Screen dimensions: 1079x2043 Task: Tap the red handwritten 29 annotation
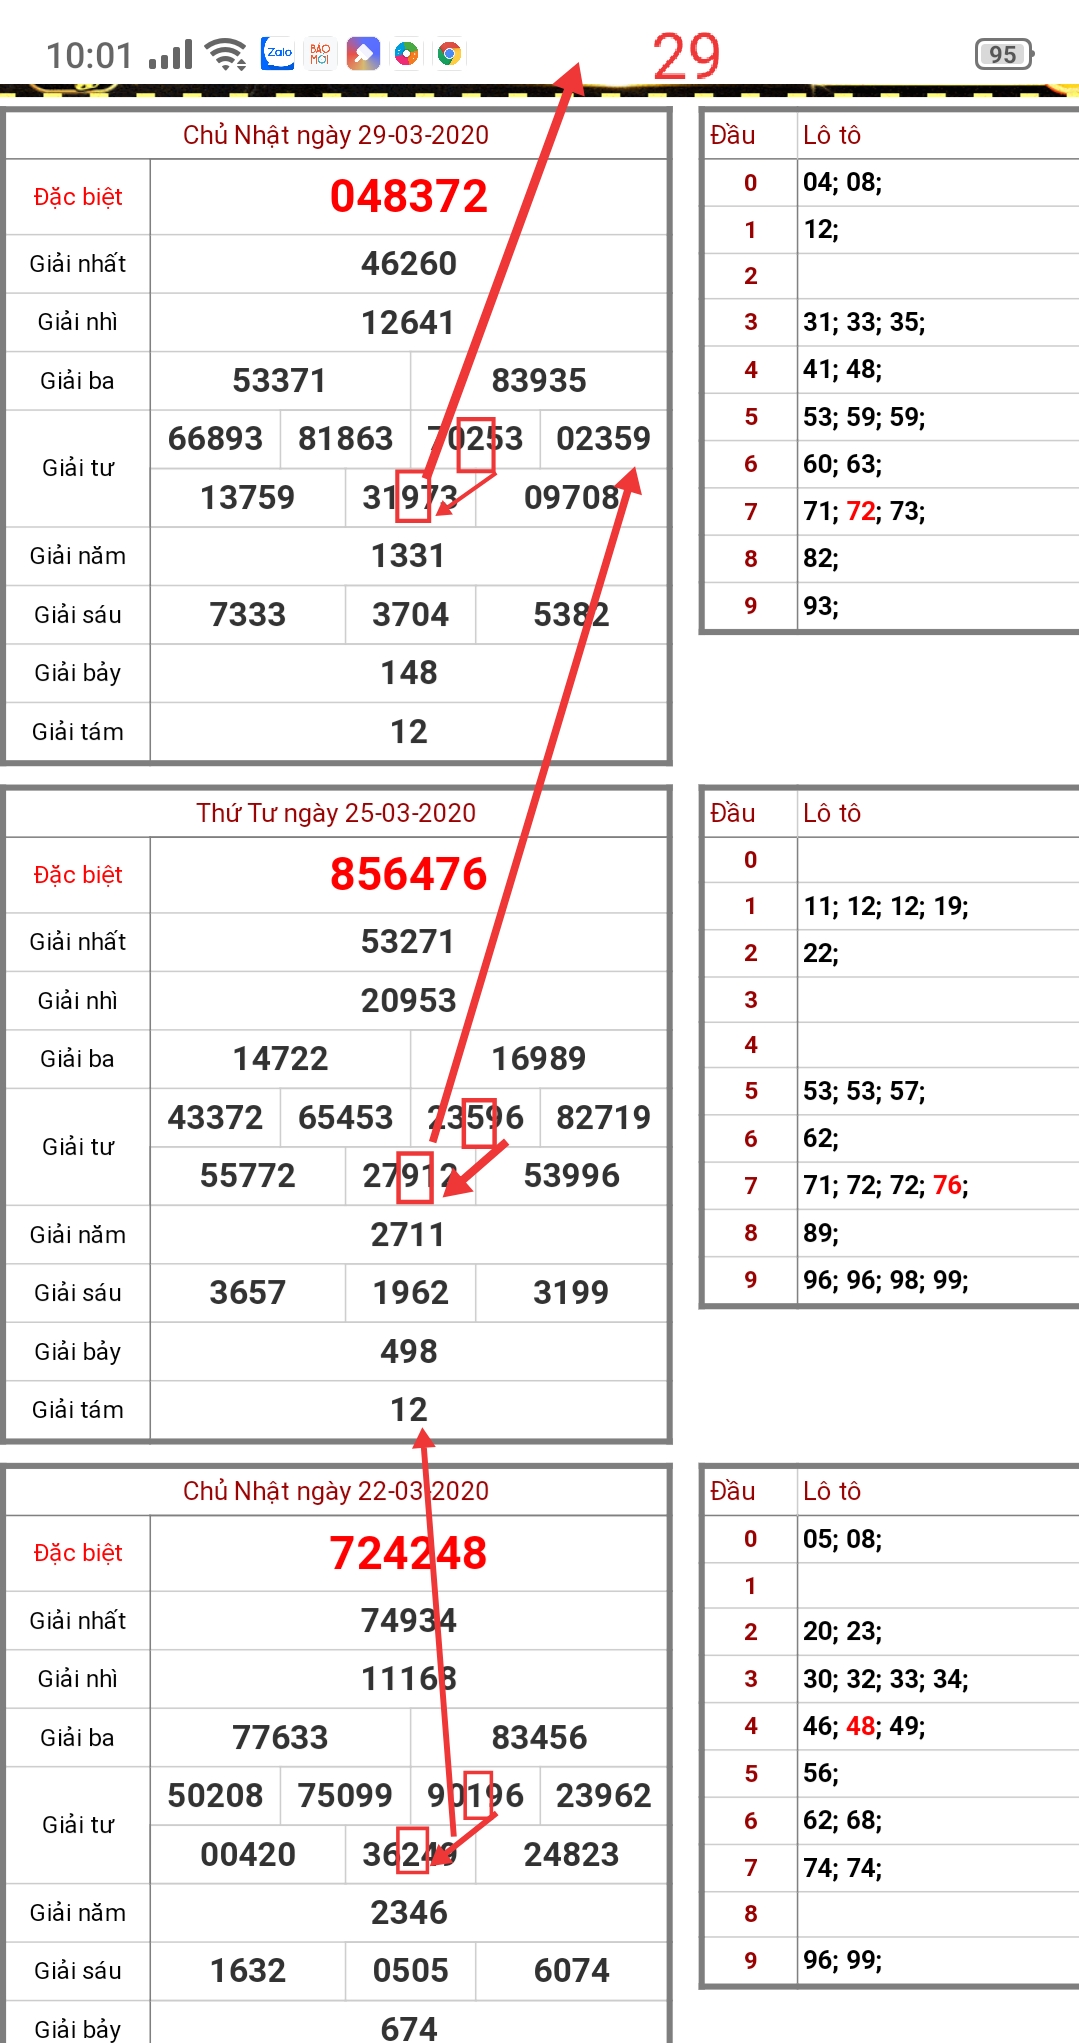686,56
